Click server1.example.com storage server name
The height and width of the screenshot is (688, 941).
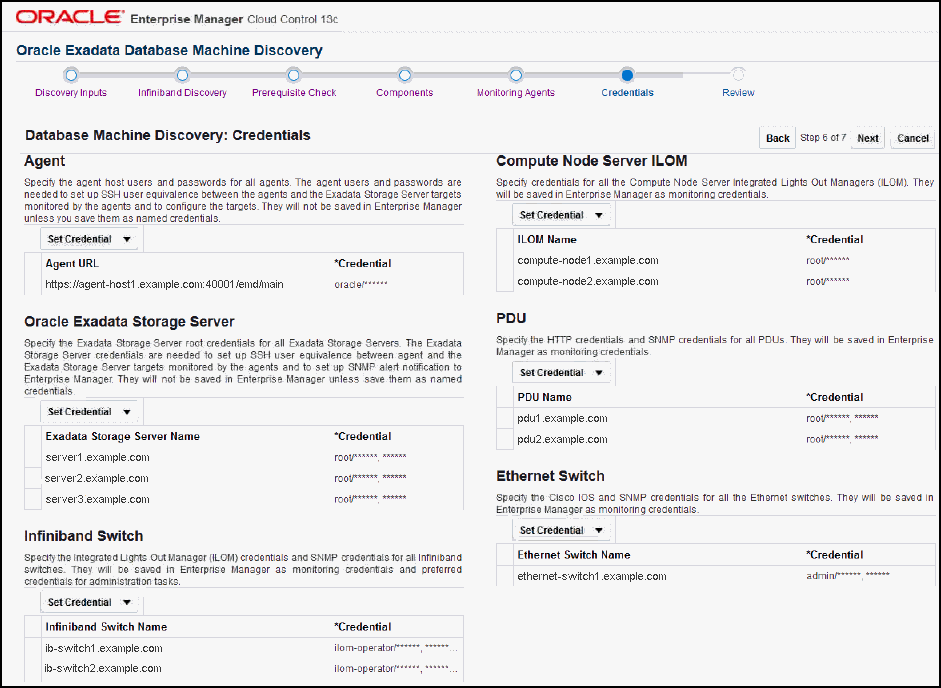pyautogui.click(x=97, y=457)
